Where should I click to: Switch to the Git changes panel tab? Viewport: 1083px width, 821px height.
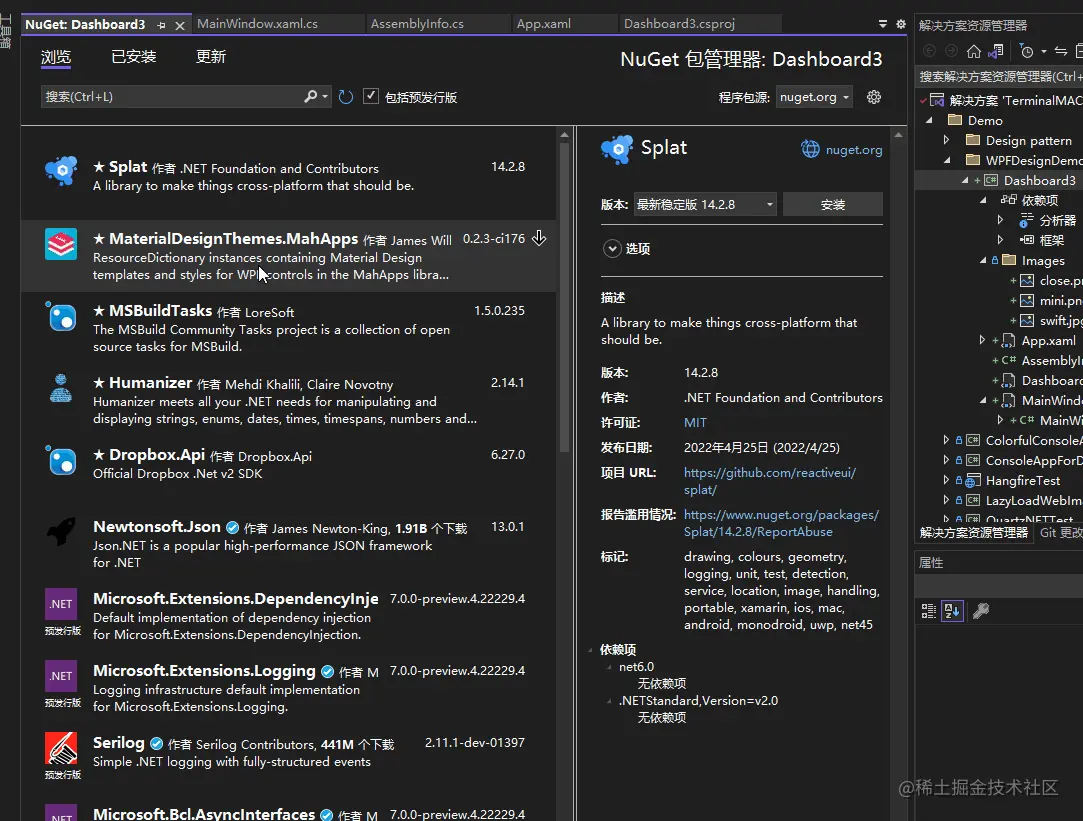point(1060,533)
